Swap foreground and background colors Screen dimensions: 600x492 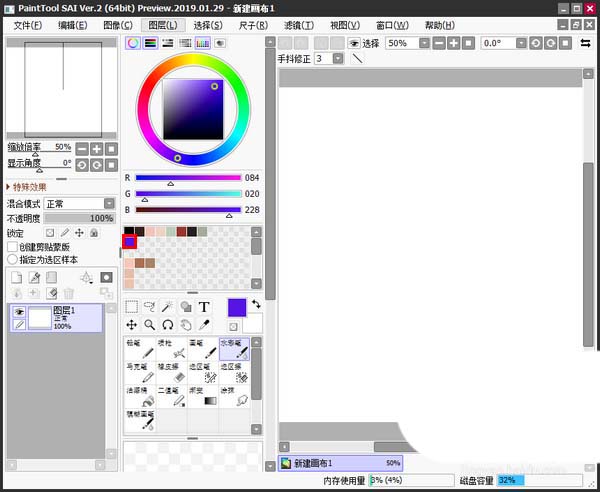tap(256, 305)
